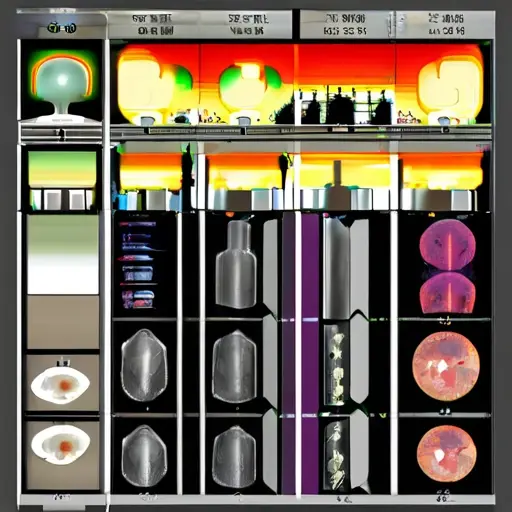Click the gray capsule beneath striped list
The image size is (512, 512).
144,365
